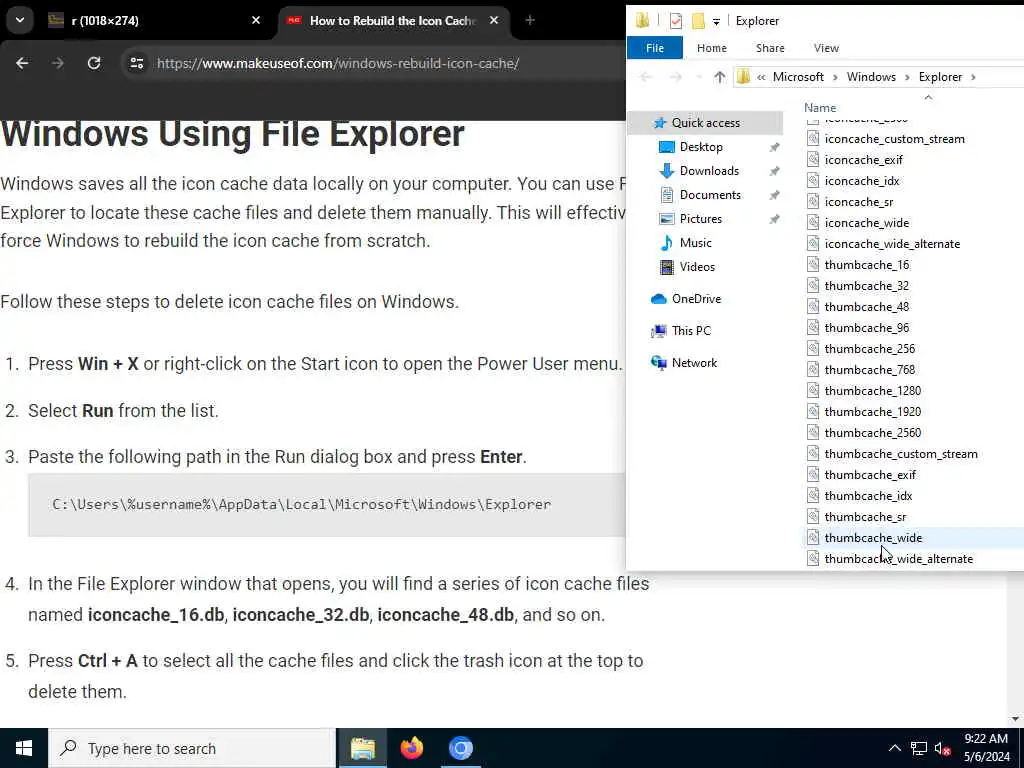This screenshot has width=1024, height=768.
Task: Select the thumbcache_16 file
Action: [x=867, y=264]
